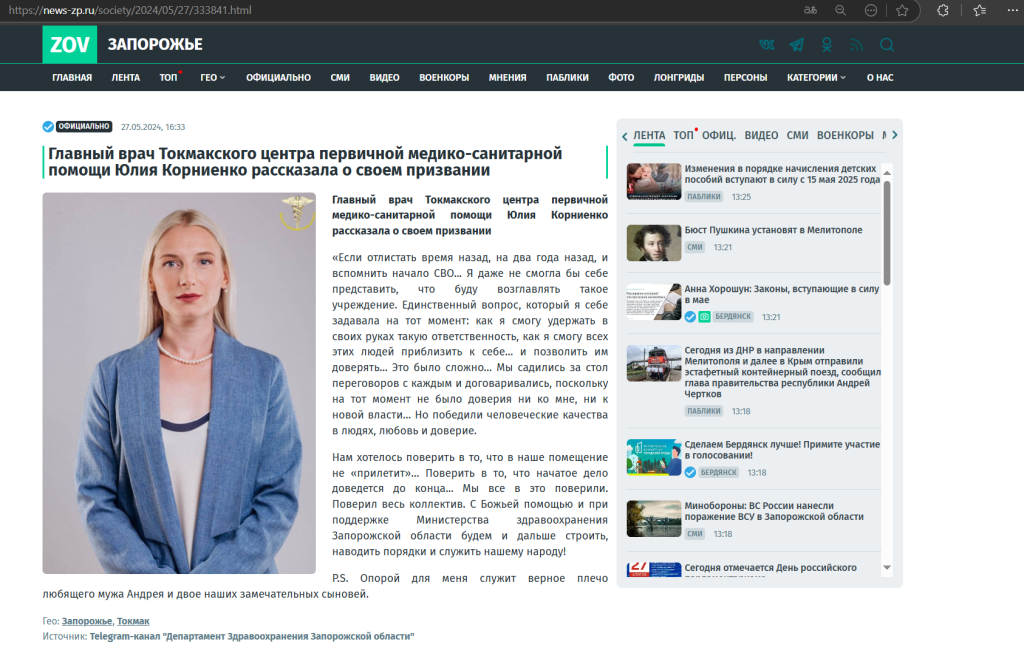Open the Odnoklassniki icon in header
The image size is (1024, 653).
(827, 44)
